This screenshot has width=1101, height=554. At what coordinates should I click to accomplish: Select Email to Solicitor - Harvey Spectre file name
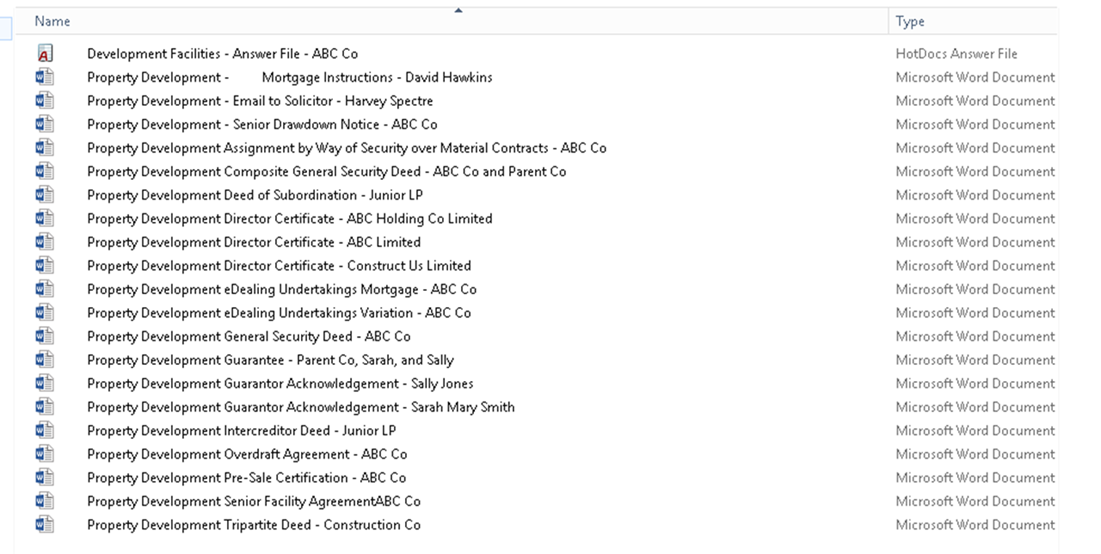(x=260, y=100)
